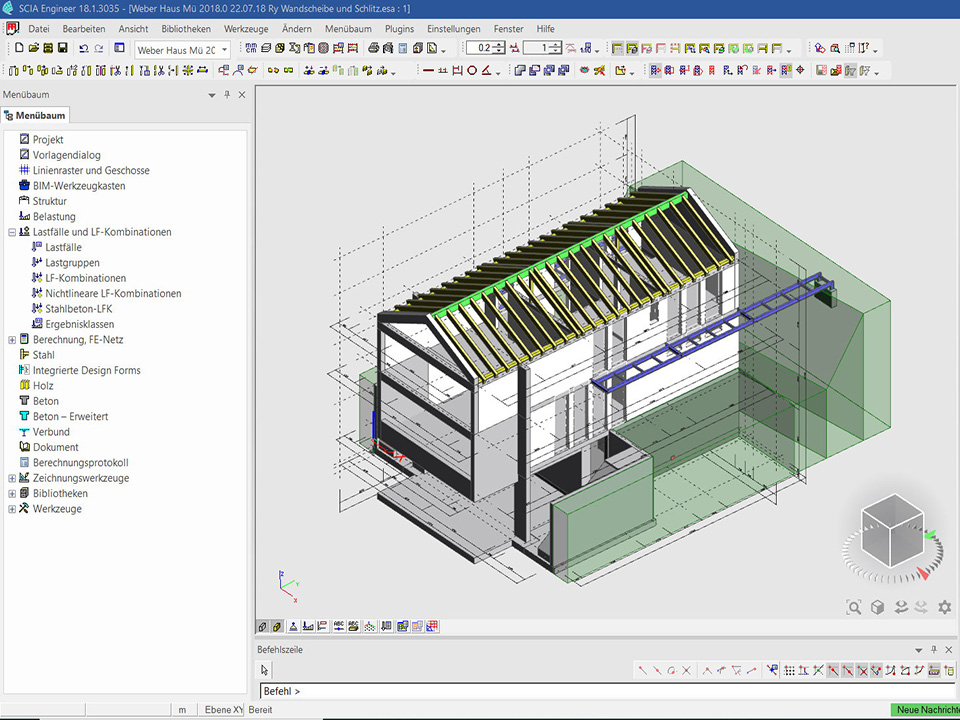Screen dimensions: 960x720
Task: Toggle the second surface render icon in the view bar
Action: 277,626
